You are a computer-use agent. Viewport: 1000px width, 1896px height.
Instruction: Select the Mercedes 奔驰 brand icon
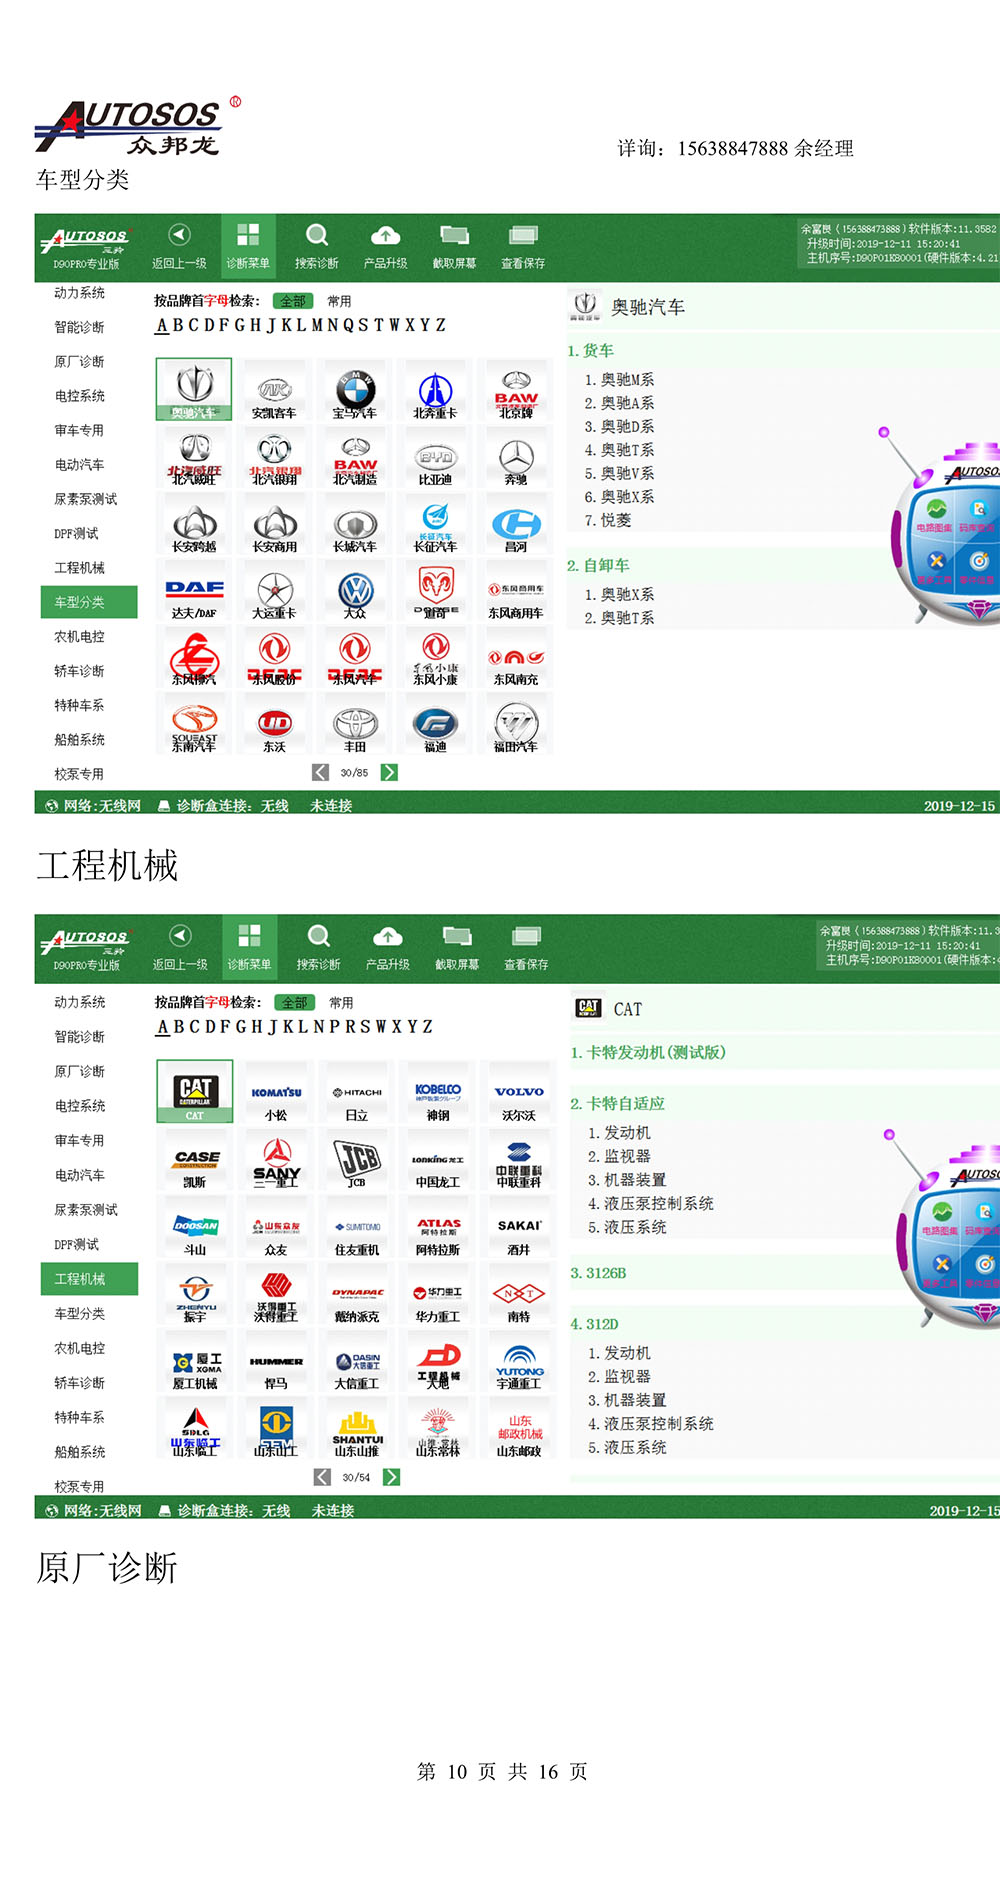click(516, 459)
